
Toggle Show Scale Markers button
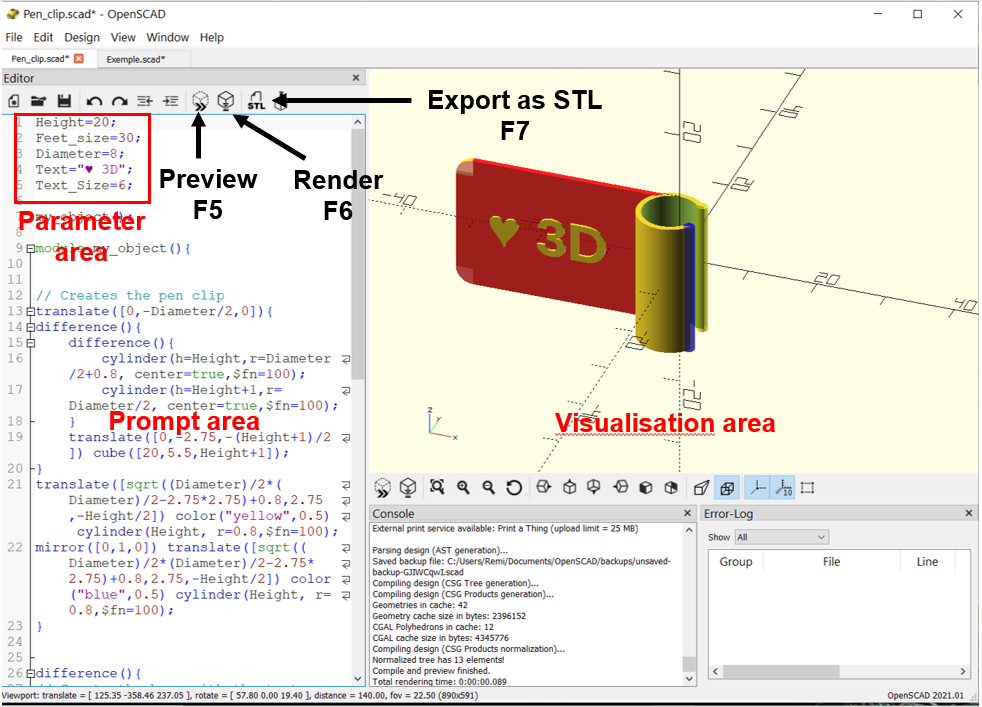(783, 488)
